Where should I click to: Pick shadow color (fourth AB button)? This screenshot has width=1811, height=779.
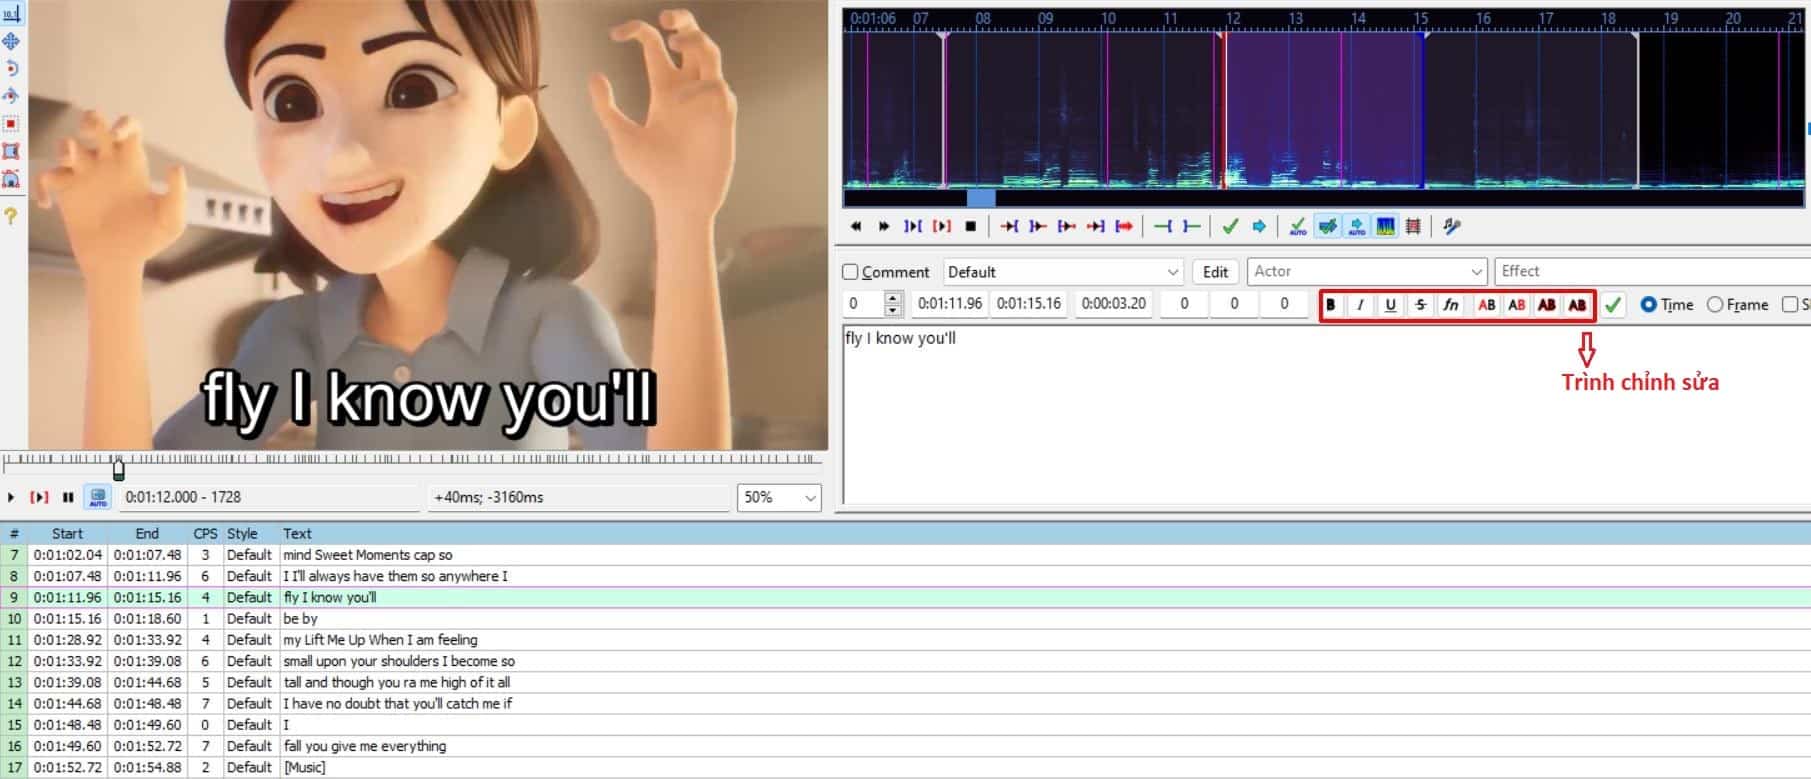tap(1577, 305)
